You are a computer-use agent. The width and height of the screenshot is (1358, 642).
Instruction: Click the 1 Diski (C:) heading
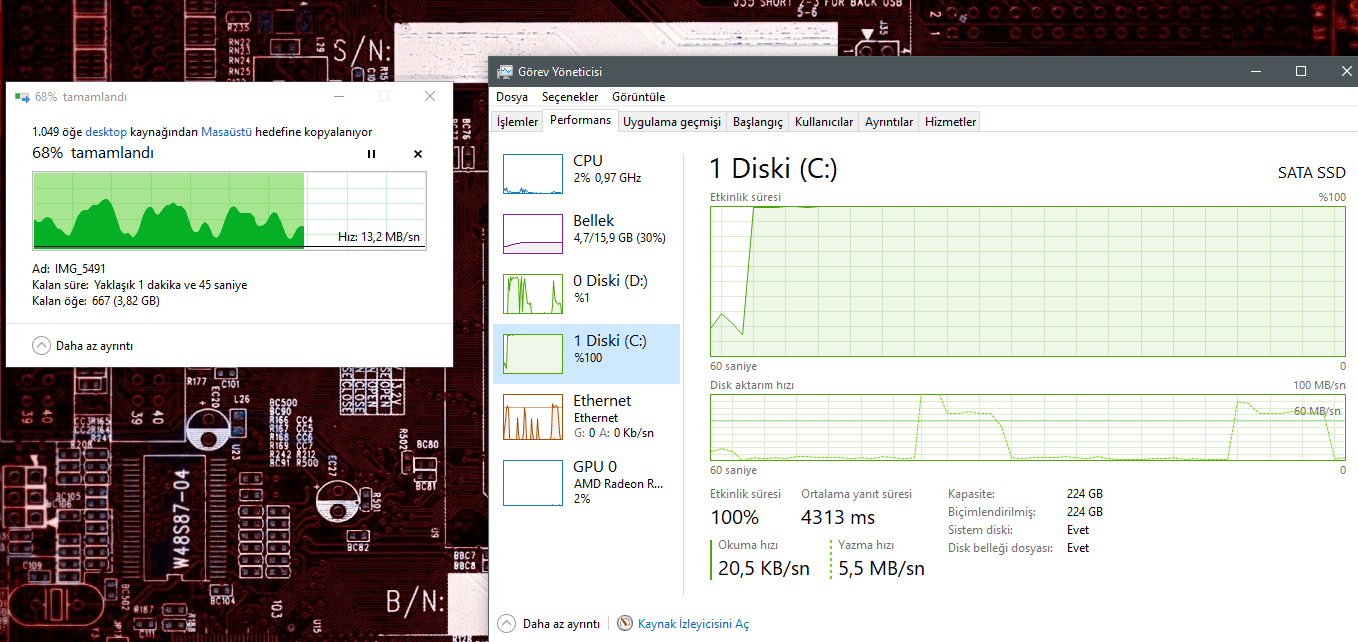tap(773, 169)
